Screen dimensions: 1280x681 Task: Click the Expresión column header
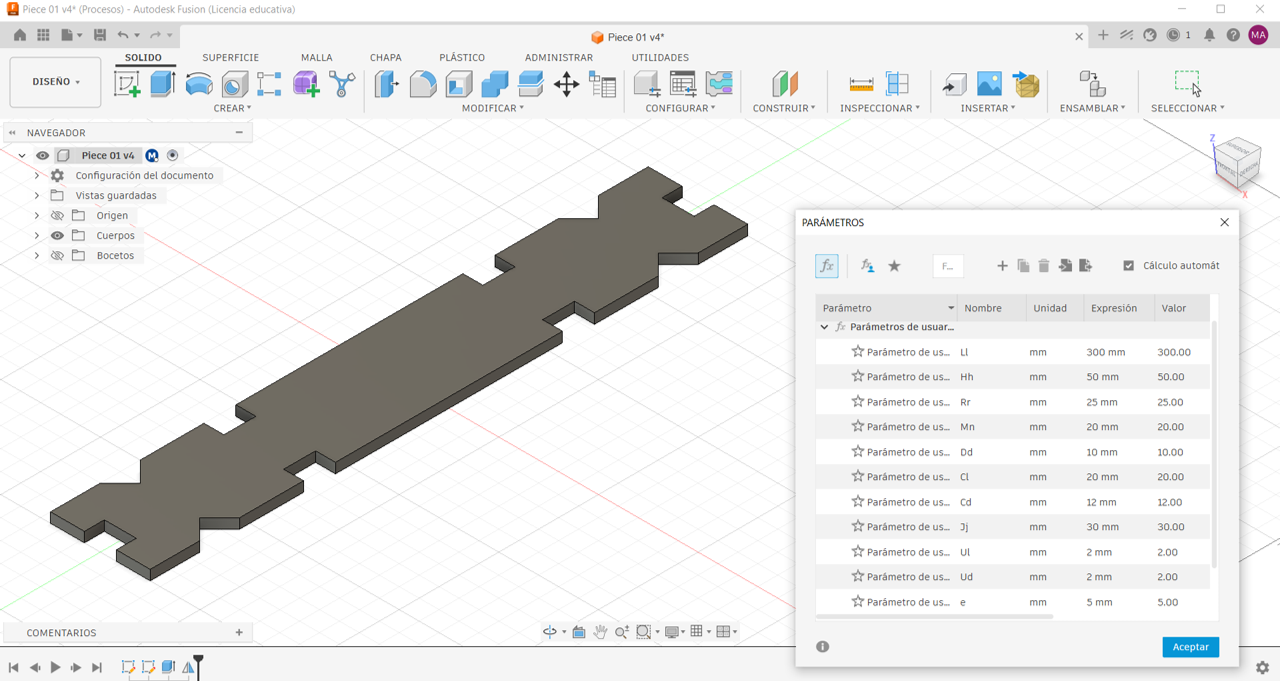click(x=1119, y=308)
